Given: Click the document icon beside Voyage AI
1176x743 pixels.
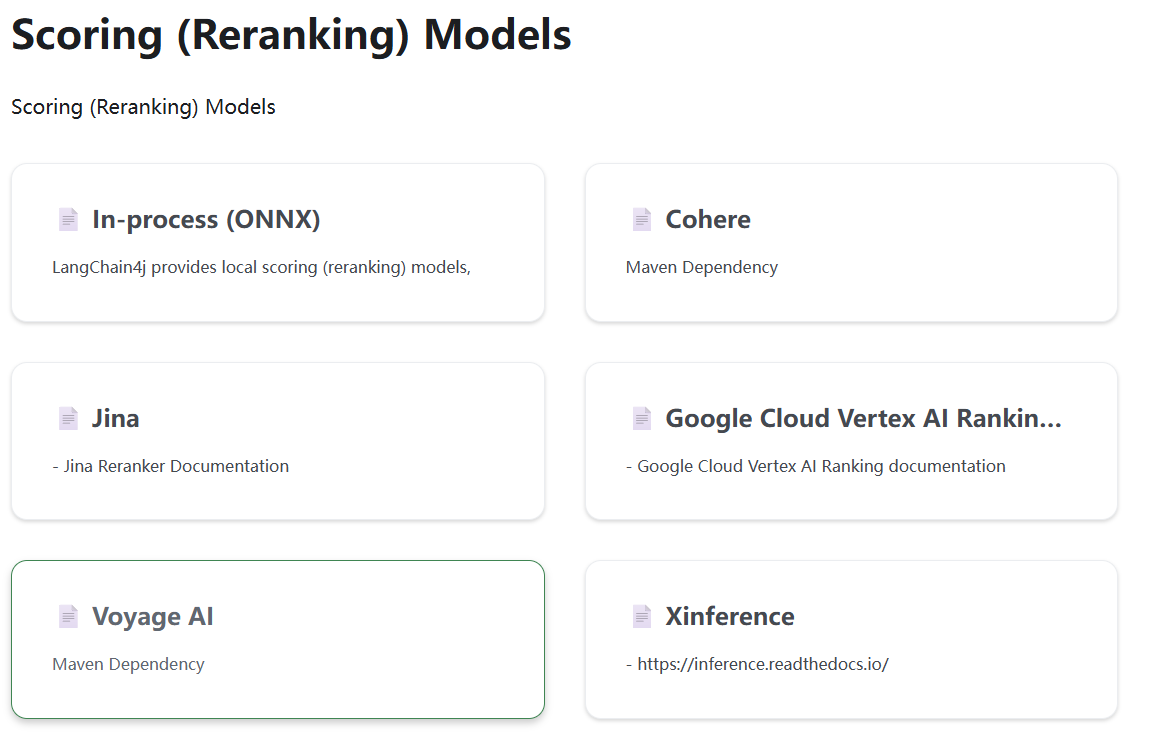Looking at the screenshot, I should pos(68,616).
